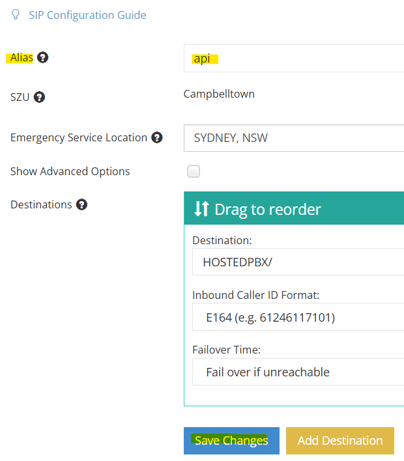Click the Emergency Service Location help icon

click(x=157, y=137)
